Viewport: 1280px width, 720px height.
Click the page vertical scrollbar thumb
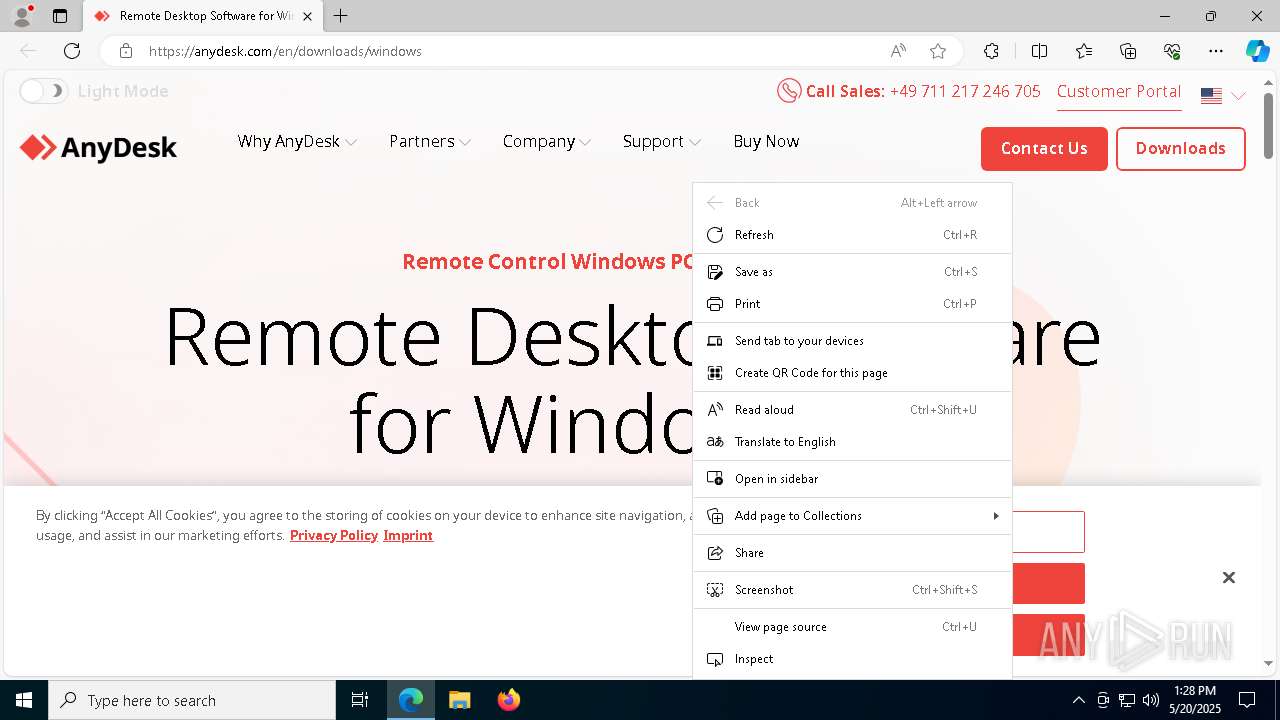coord(1269,126)
